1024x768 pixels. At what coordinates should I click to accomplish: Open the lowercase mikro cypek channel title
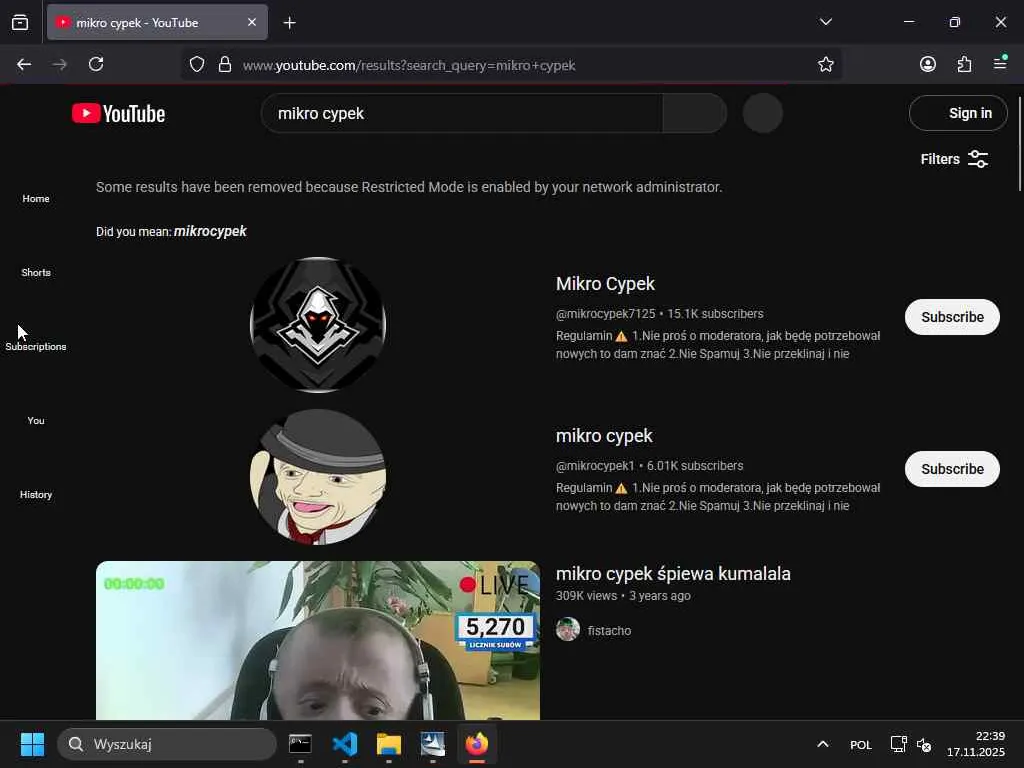click(x=604, y=436)
